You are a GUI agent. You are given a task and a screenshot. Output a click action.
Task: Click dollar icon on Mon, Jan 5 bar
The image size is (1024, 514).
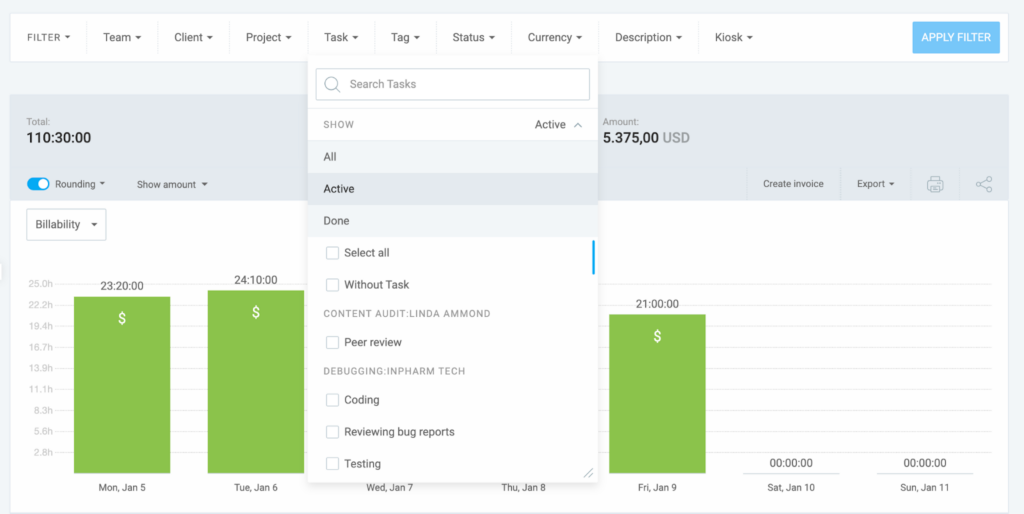tap(122, 318)
